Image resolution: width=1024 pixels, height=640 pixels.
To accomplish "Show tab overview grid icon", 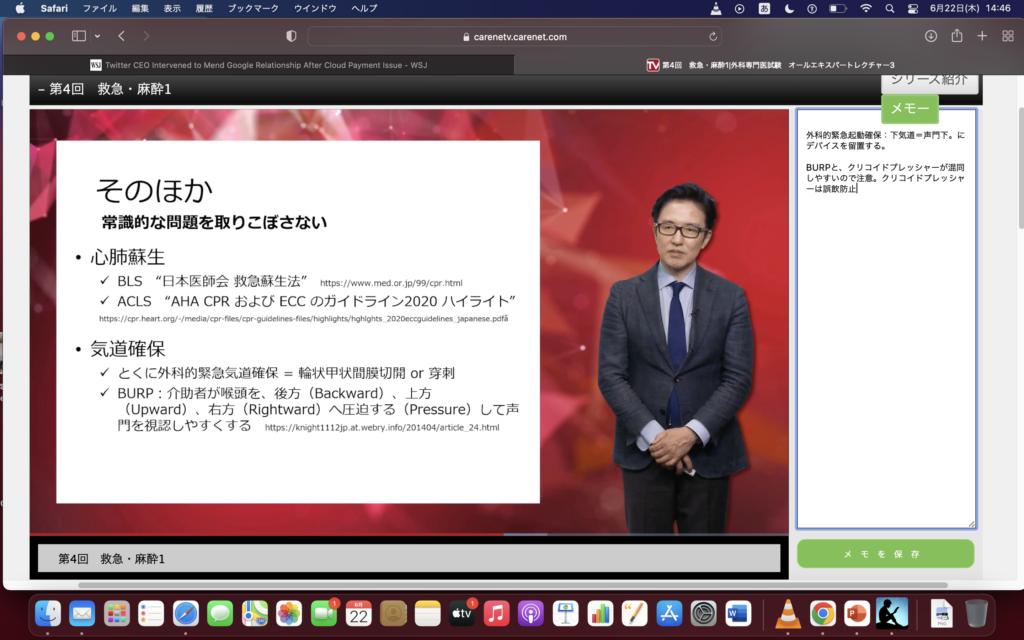I will click(x=1007, y=36).
